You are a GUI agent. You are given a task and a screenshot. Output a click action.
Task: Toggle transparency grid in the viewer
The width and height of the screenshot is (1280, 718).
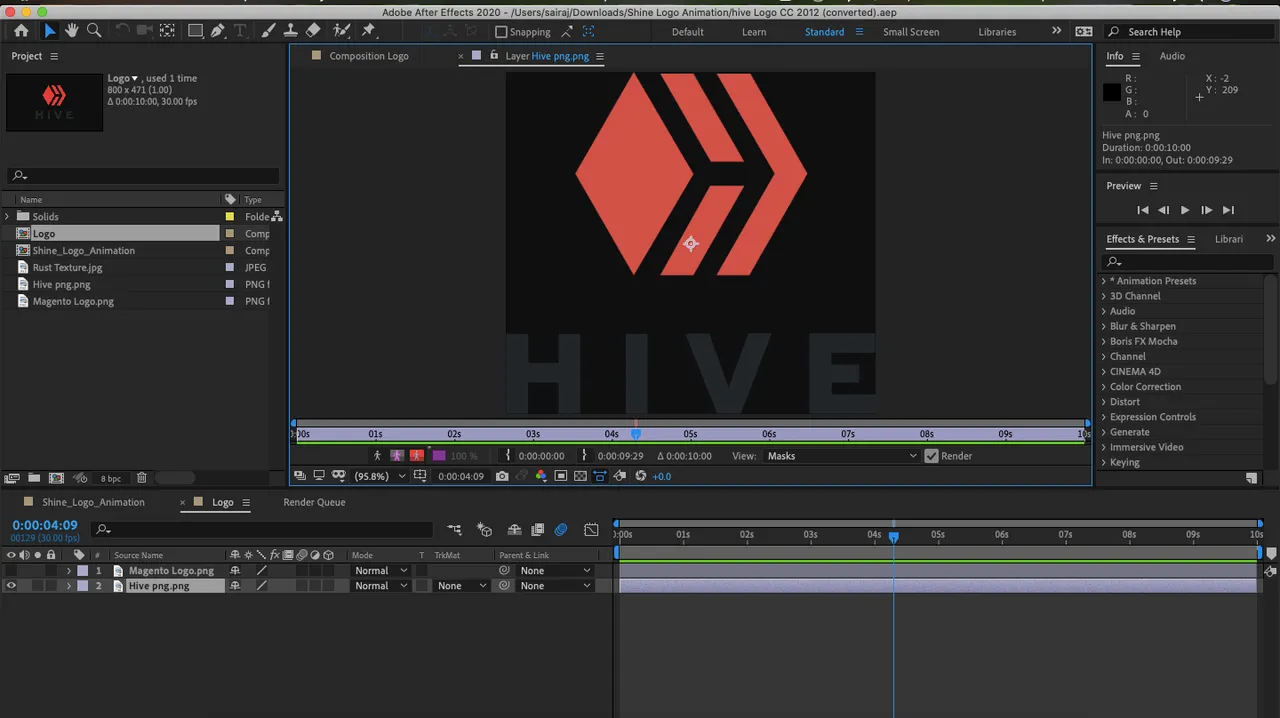tap(580, 476)
